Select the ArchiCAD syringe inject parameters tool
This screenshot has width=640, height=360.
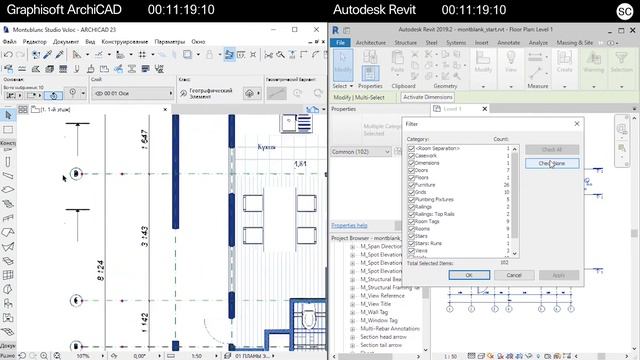tap(60, 55)
